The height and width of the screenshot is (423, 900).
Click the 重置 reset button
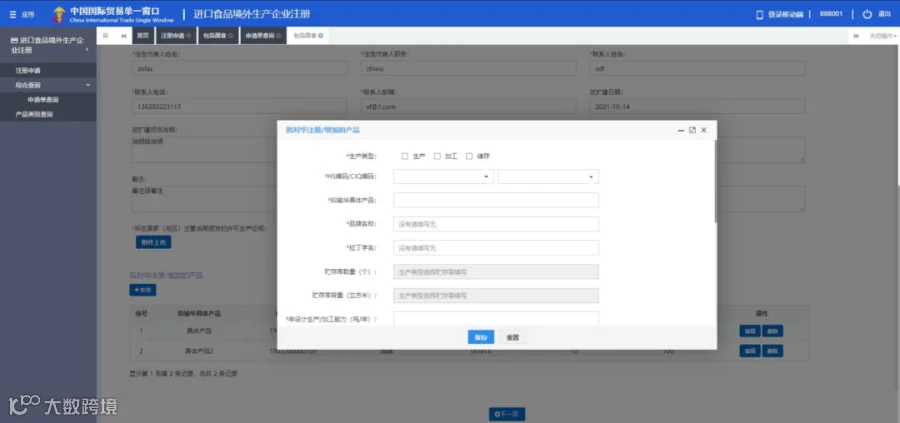(x=513, y=337)
